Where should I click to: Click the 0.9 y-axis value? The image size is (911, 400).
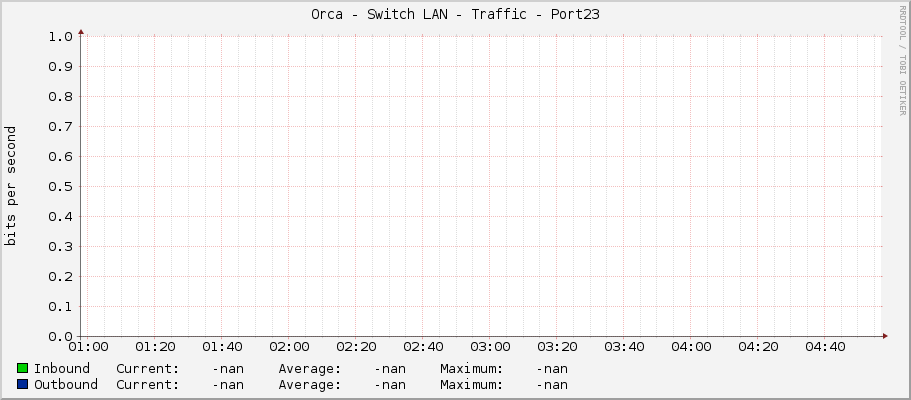click(x=60, y=66)
